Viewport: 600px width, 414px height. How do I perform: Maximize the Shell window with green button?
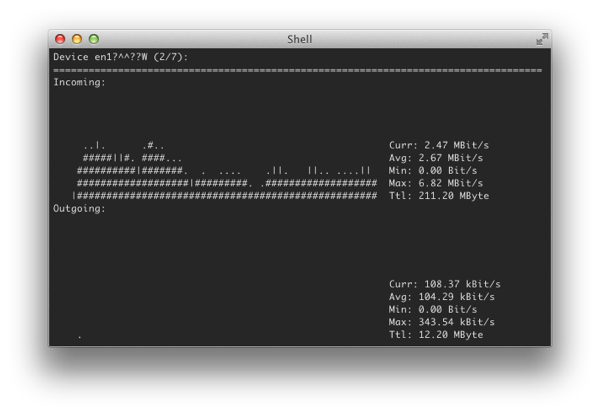[x=94, y=39]
